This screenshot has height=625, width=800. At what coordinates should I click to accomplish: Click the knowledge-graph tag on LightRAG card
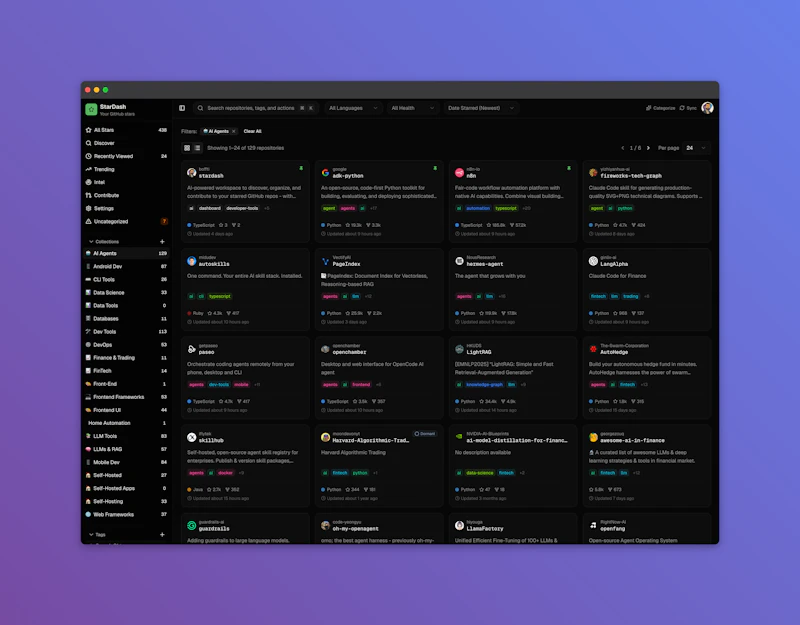click(485, 385)
